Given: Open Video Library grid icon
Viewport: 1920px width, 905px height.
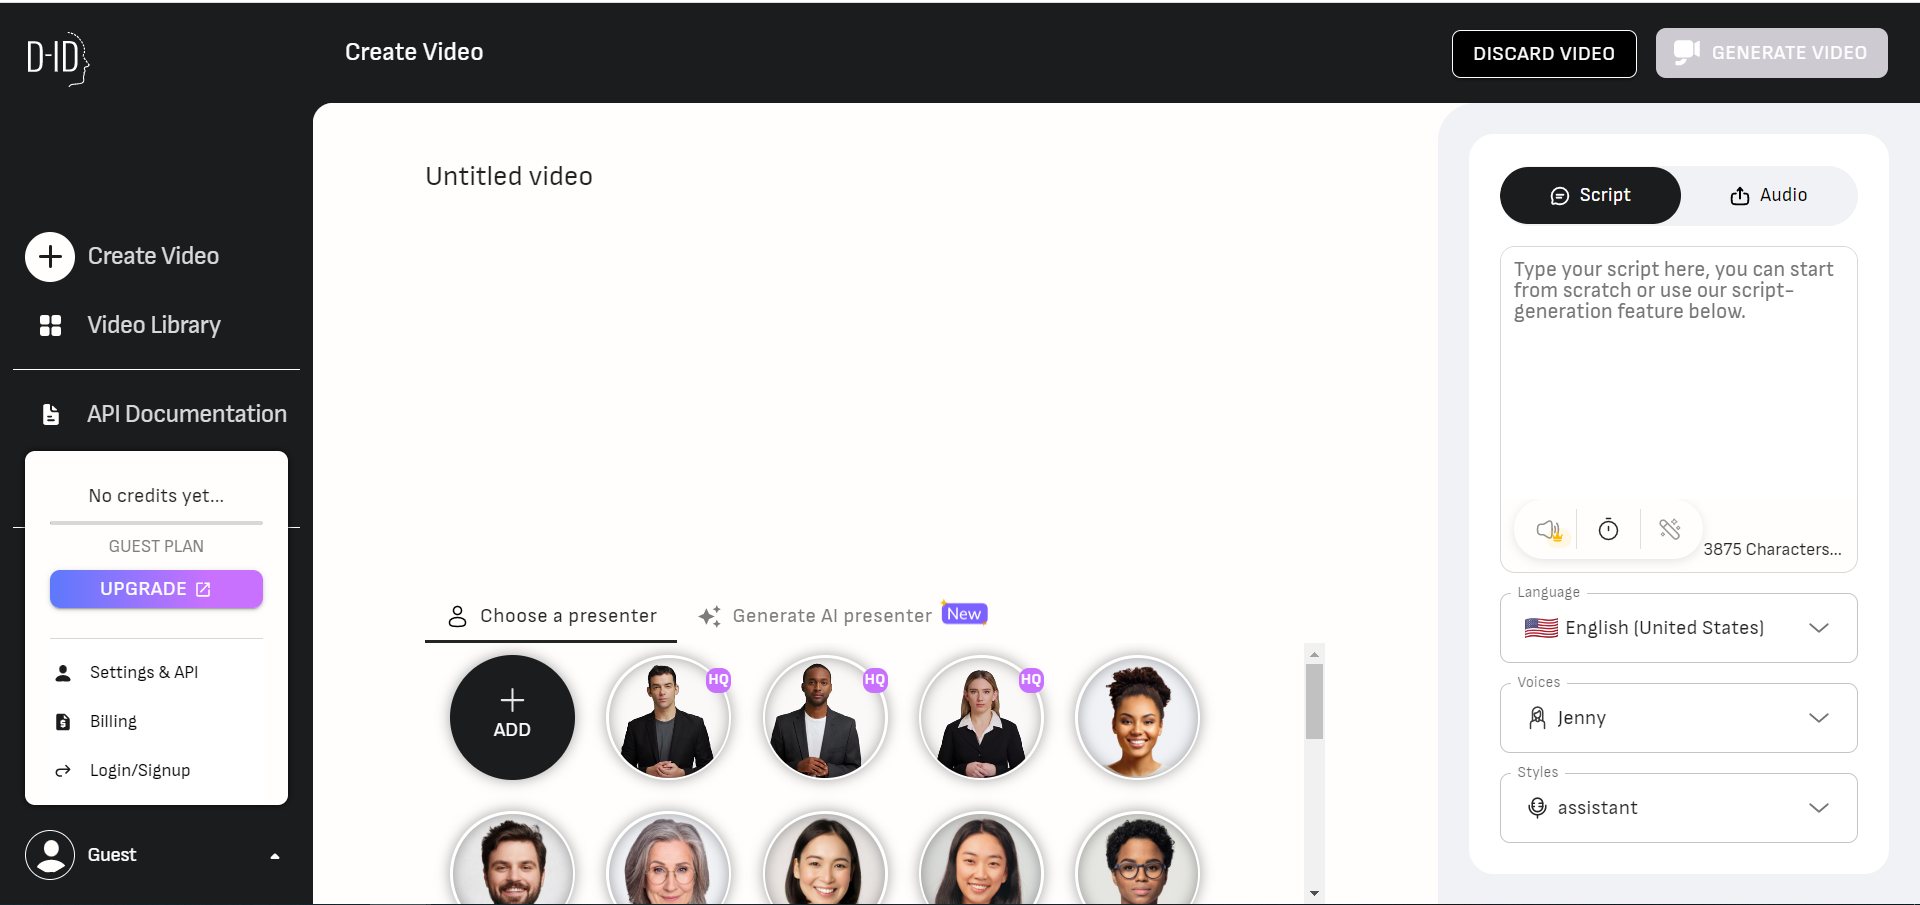Looking at the screenshot, I should pos(51,325).
